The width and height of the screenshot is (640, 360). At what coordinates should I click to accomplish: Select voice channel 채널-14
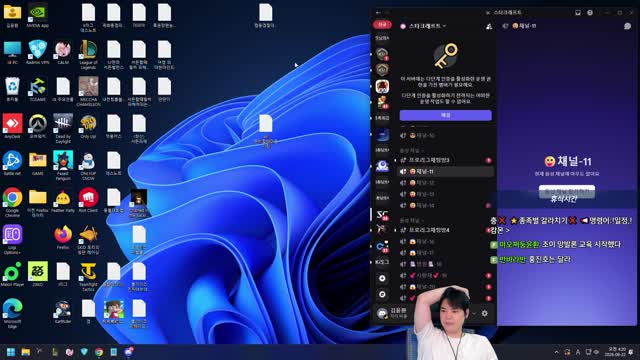point(446,205)
